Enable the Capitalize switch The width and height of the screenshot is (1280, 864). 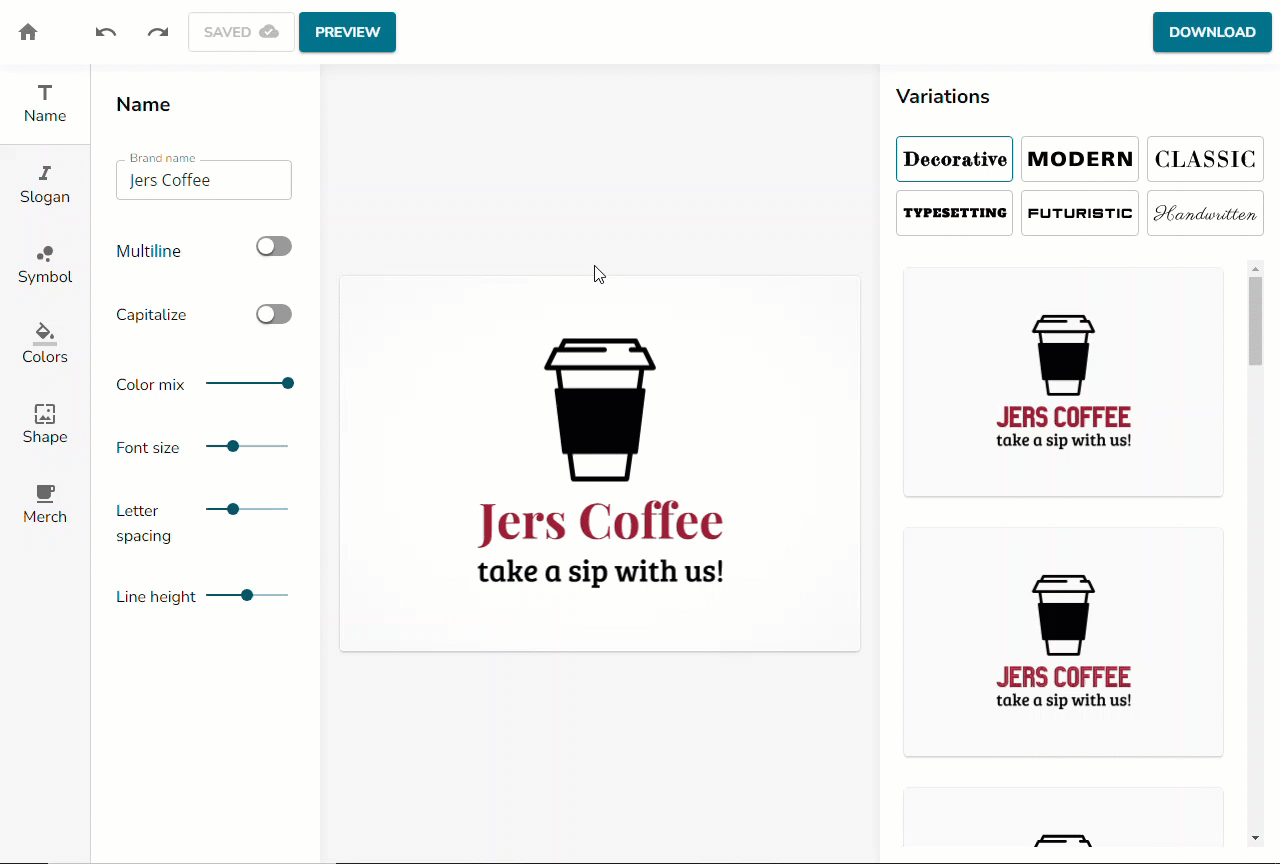[x=274, y=314]
